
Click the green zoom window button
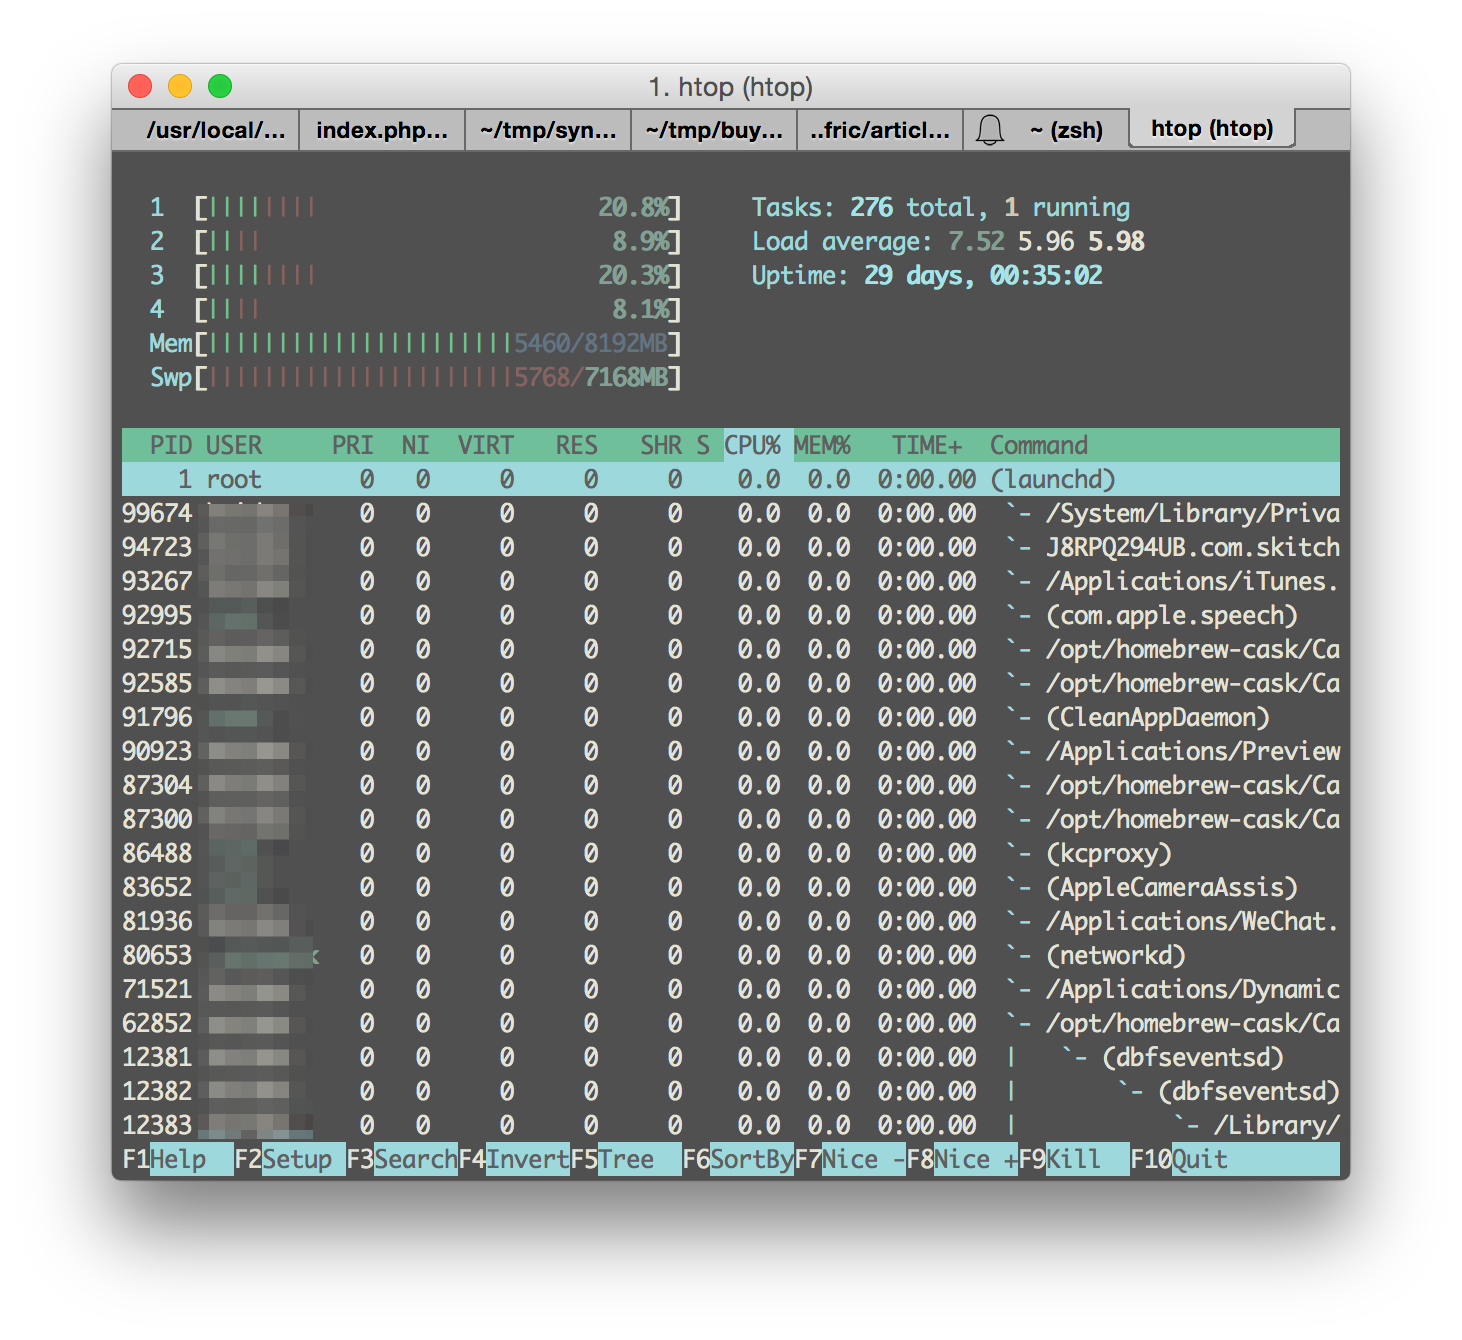tap(219, 86)
